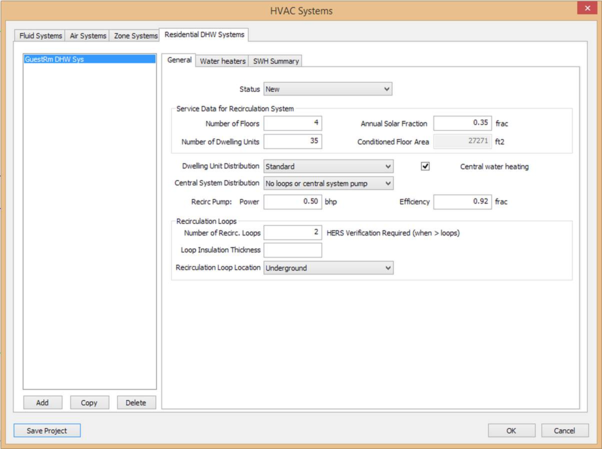Click the Loop Insulation Thickness field

(292, 250)
